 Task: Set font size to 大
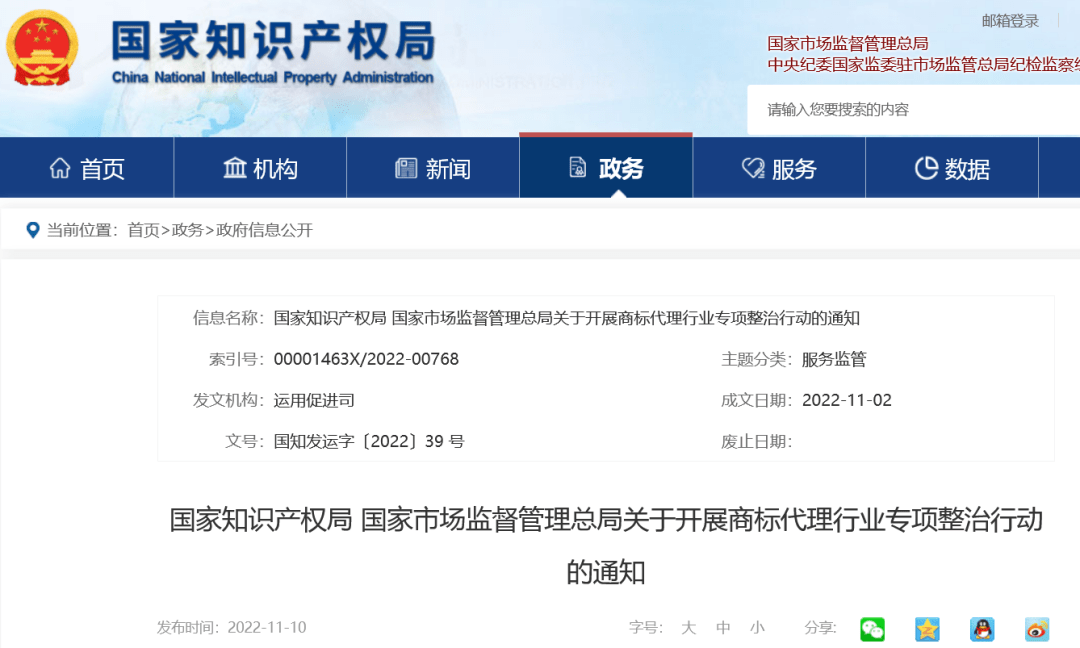[x=688, y=628]
